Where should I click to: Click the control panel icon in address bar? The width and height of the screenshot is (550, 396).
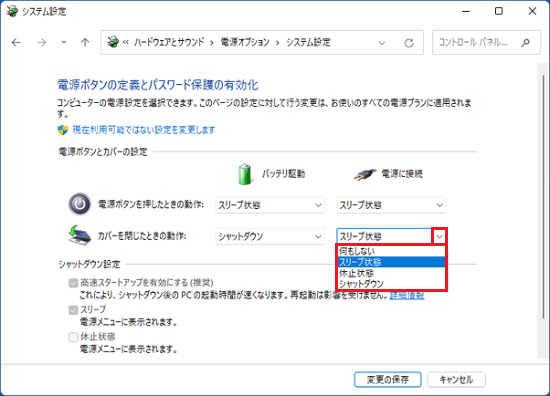click(113, 42)
